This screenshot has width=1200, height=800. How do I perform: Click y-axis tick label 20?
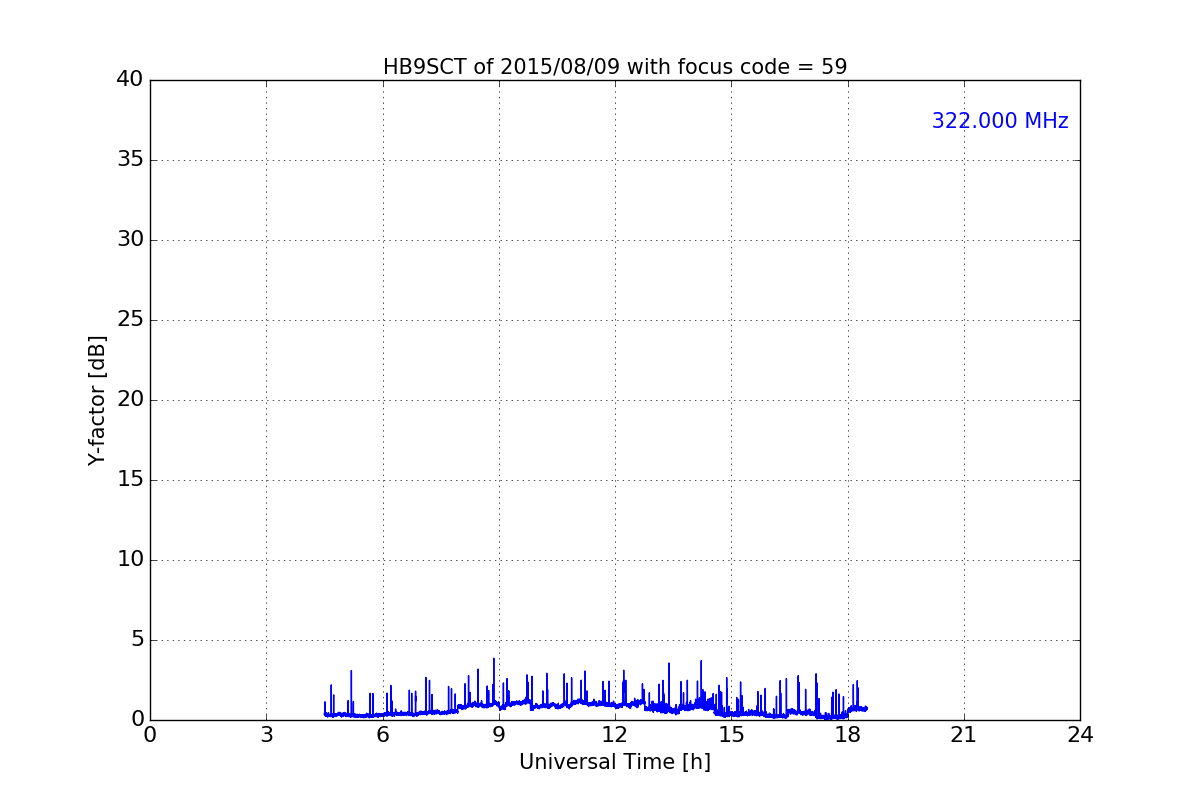pyautogui.click(x=130, y=400)
